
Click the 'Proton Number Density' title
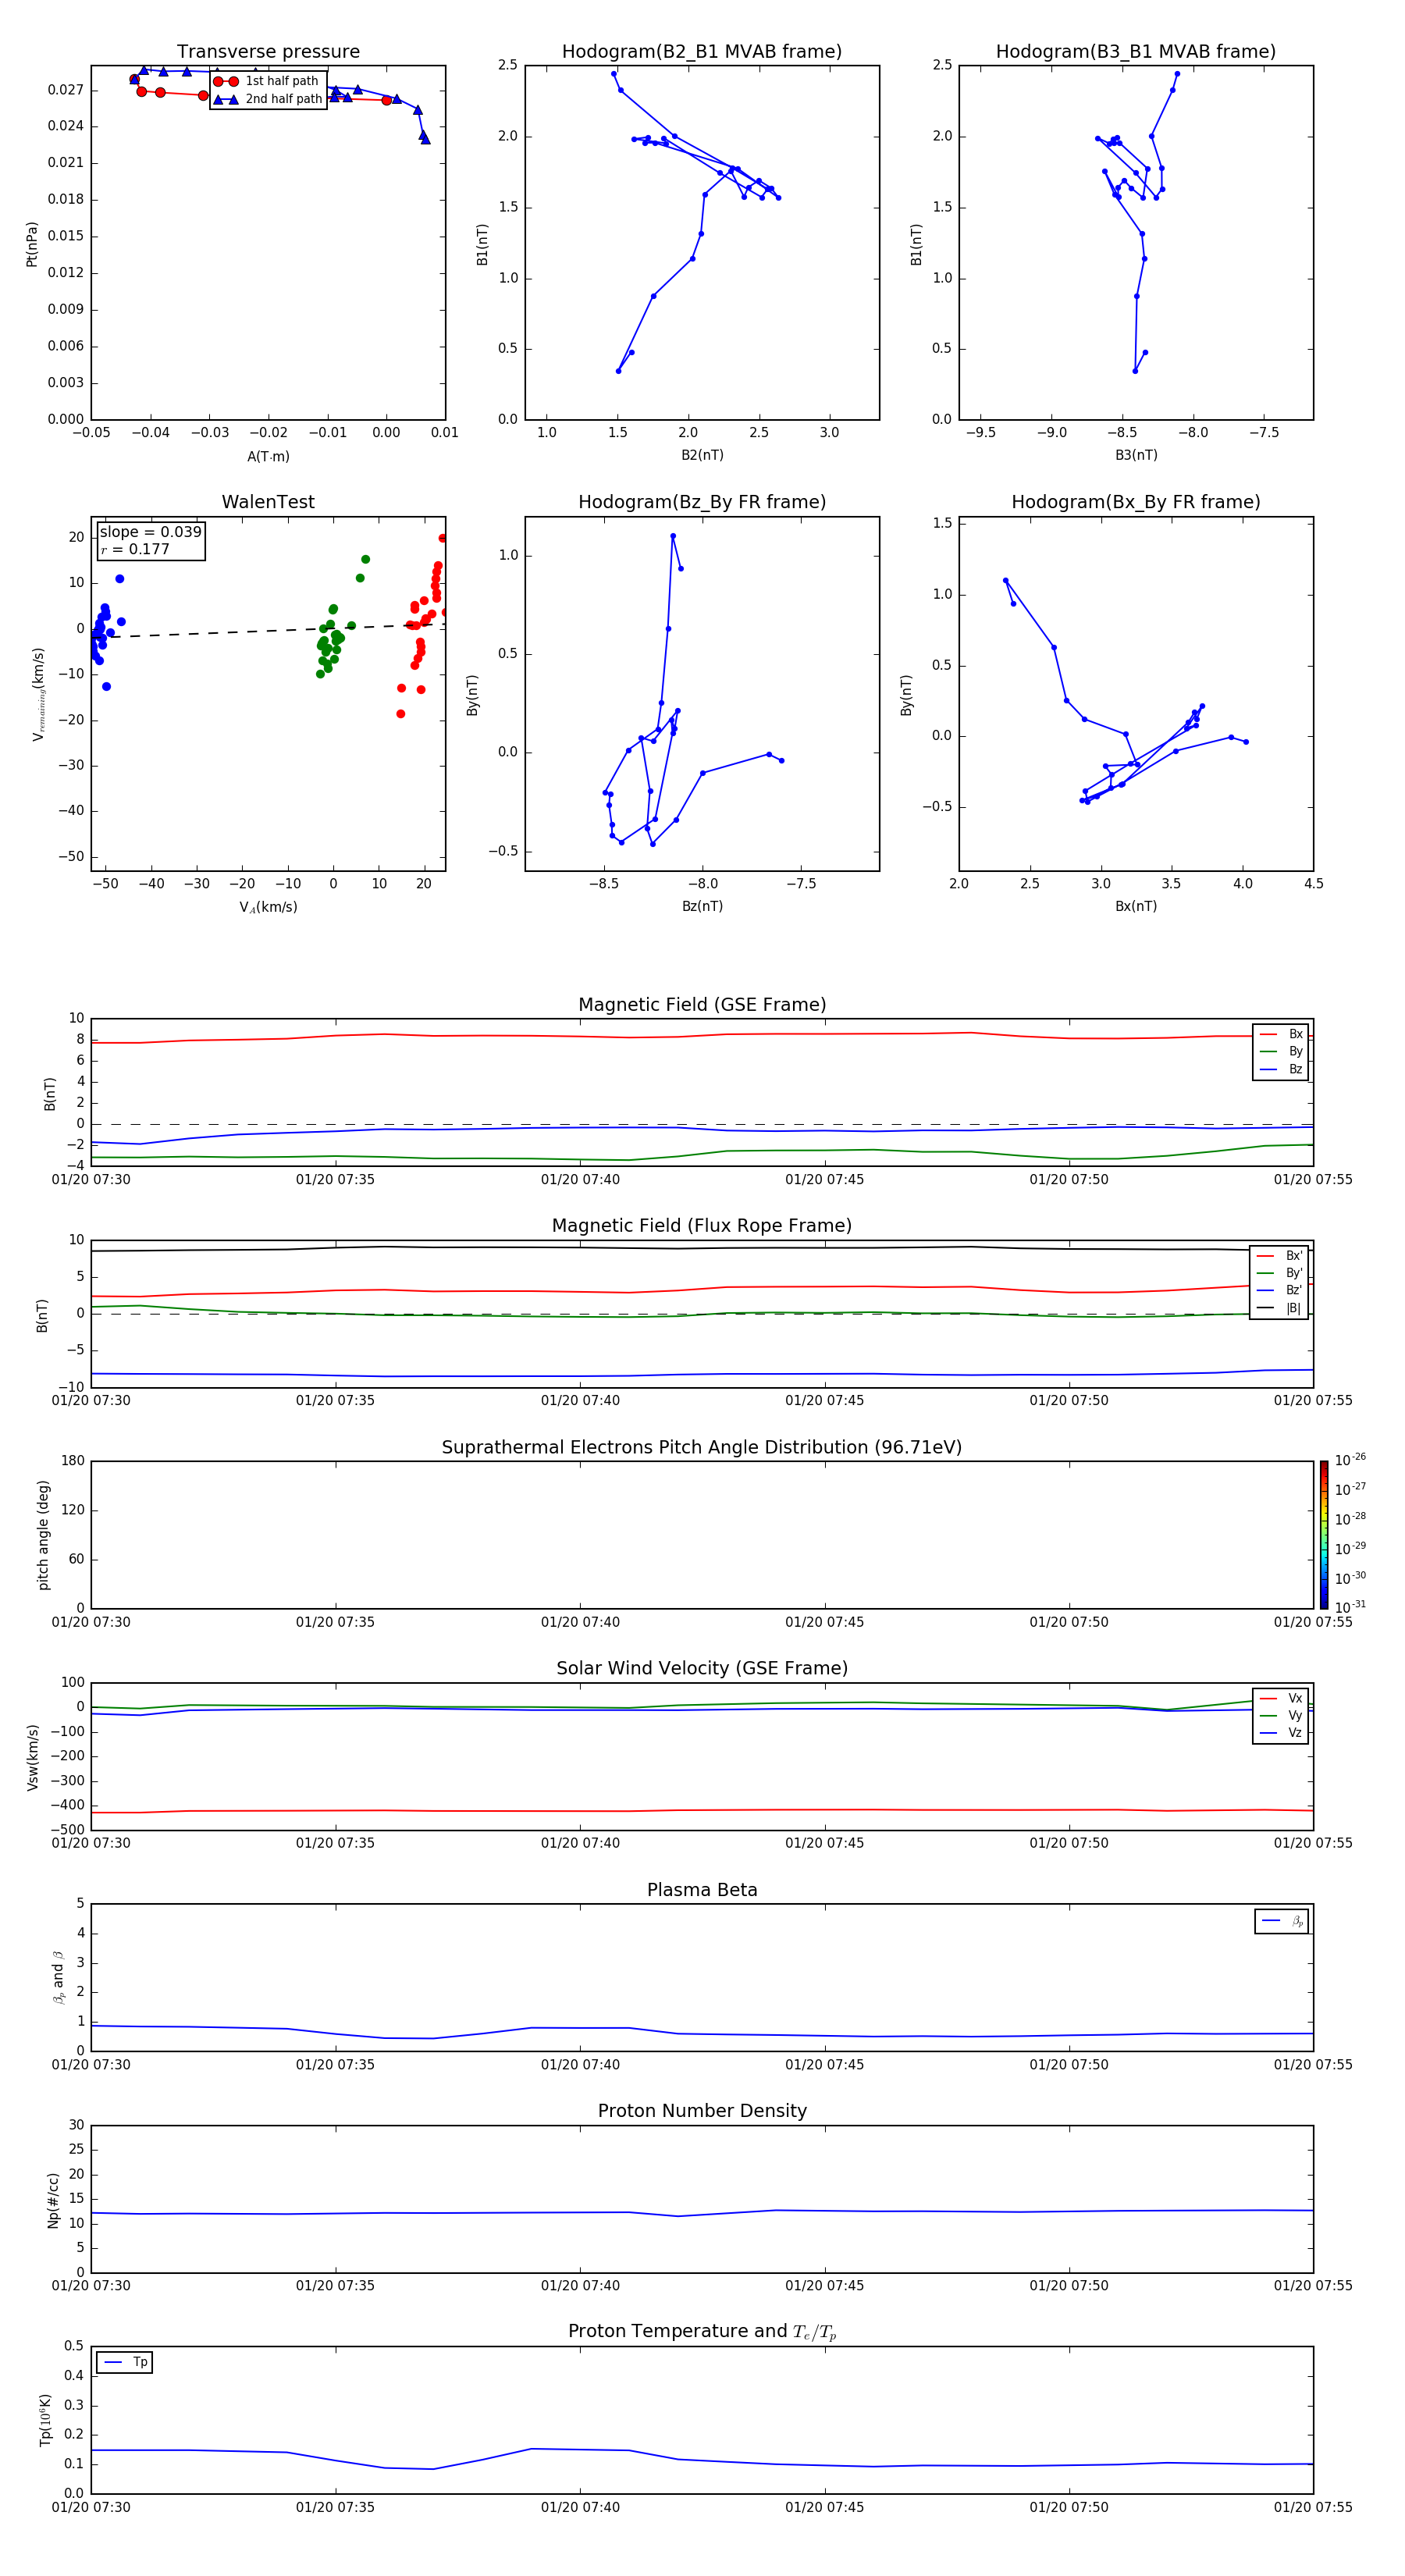tap(702, 2112)
